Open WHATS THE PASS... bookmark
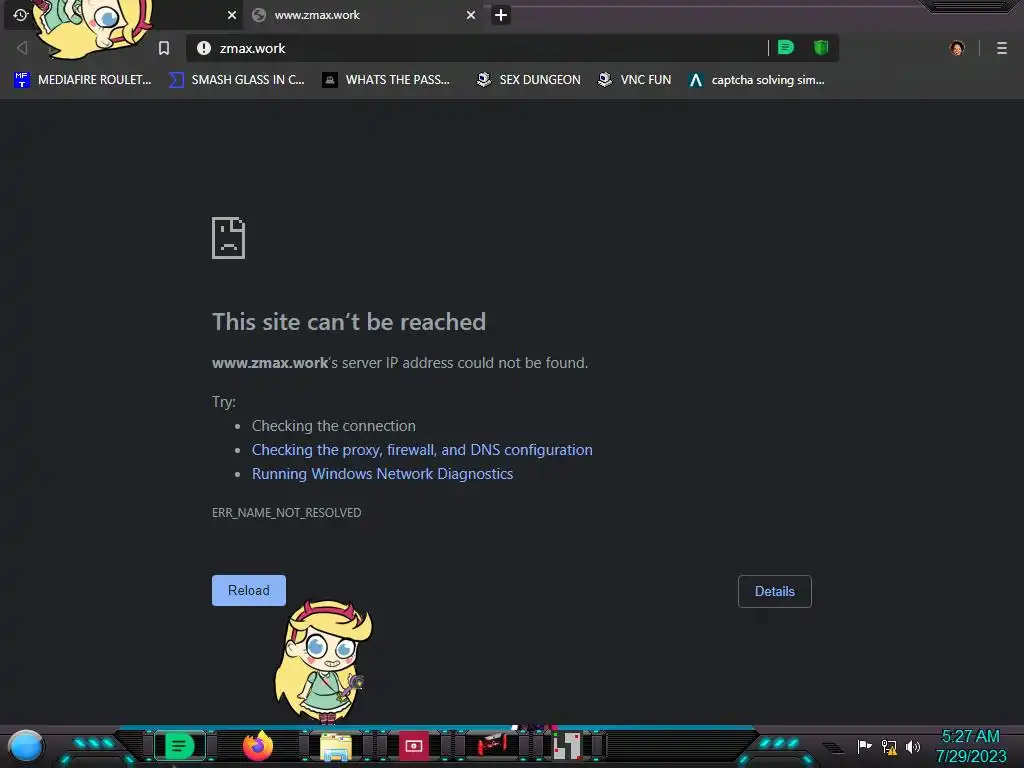The image size is (1024, 768). (x=386, y=80)
